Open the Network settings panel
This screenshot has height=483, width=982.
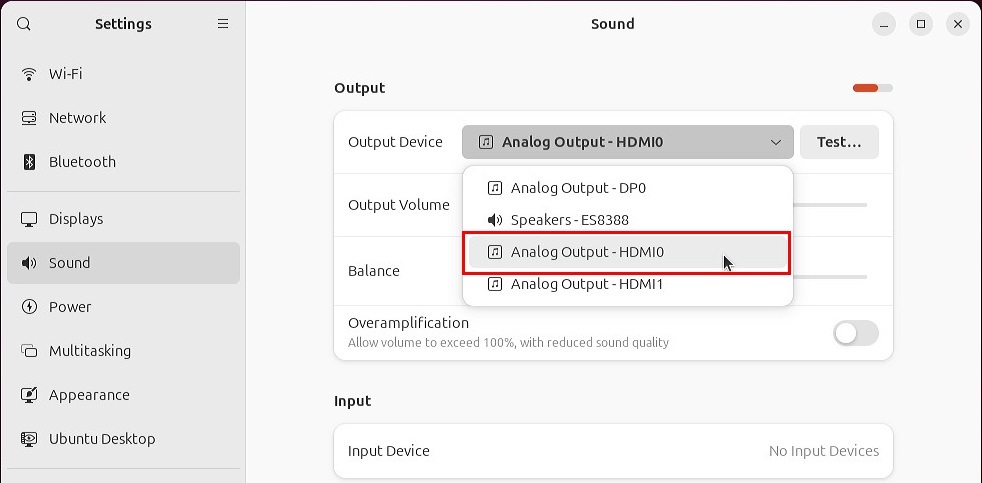point(77,118)
